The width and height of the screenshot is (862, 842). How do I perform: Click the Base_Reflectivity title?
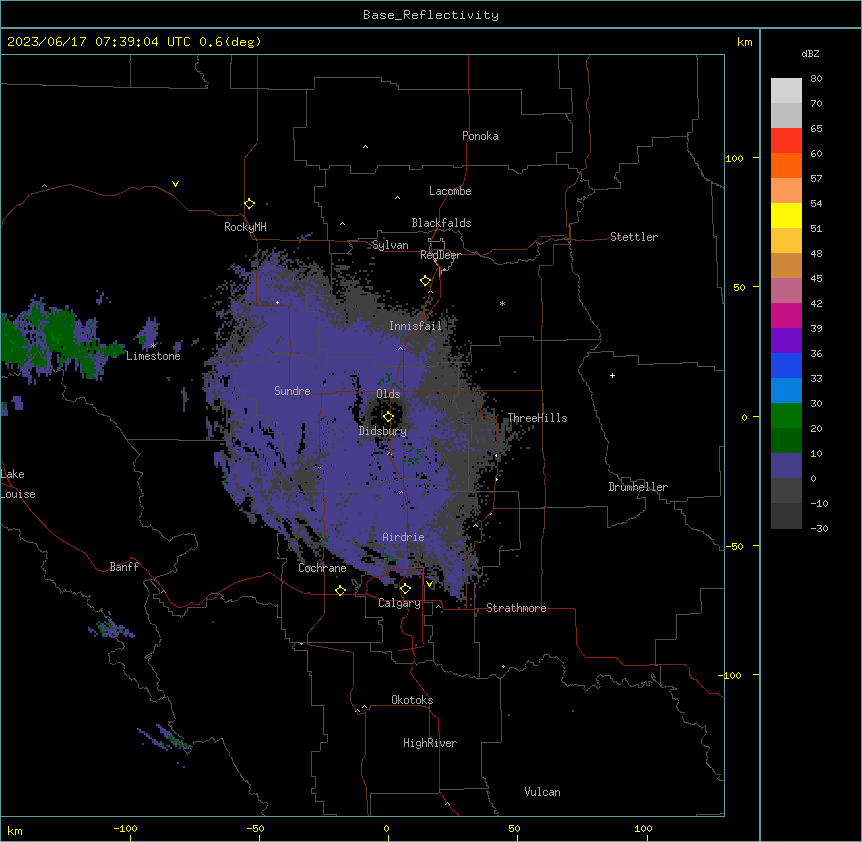point(431,15)
